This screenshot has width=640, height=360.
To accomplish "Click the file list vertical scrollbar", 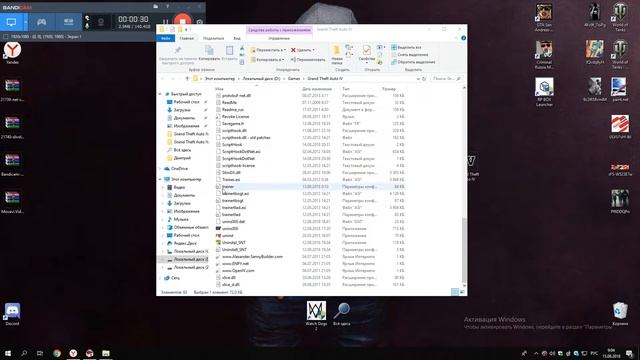I will (464, 250).
